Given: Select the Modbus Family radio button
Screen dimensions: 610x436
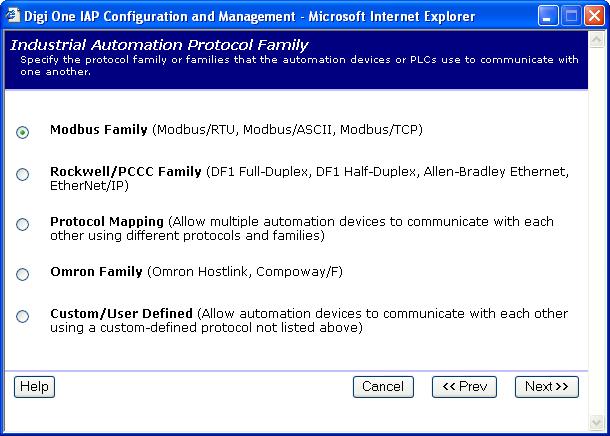Looking at the screenshot, I should coord(23,132).
